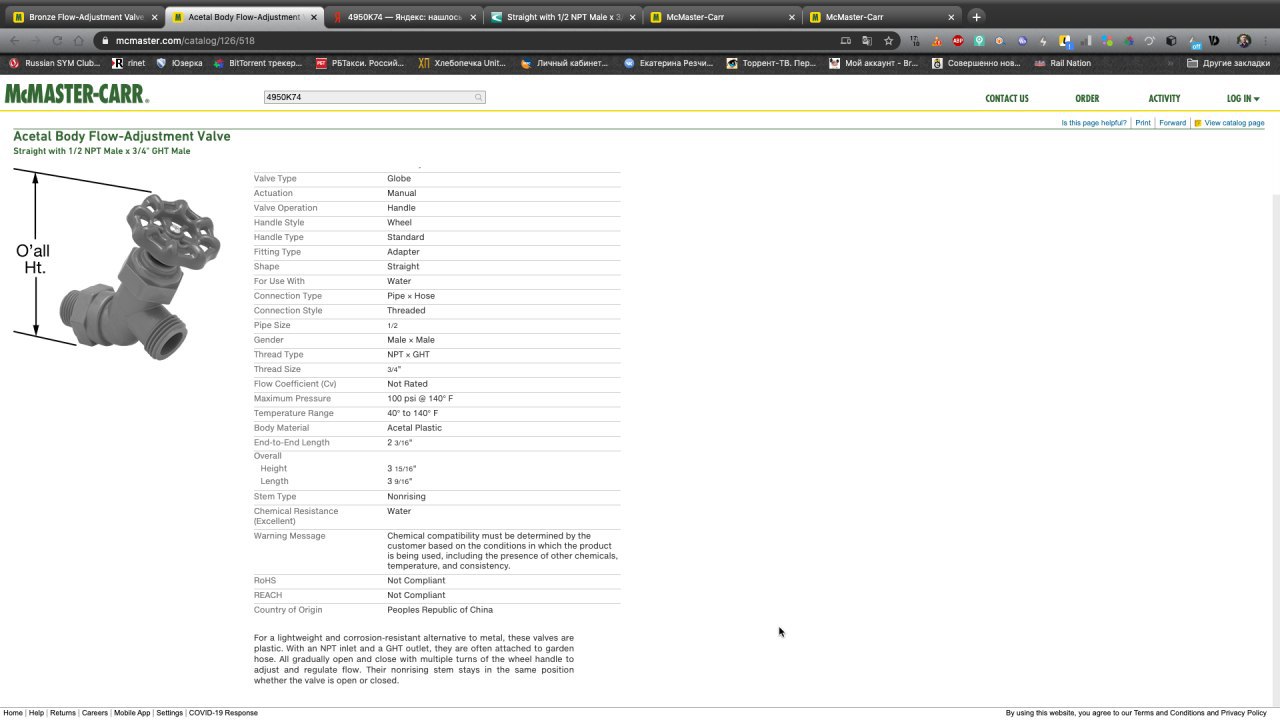Click the translate page icon in address bar
The image size is (1280, 720).
click(867, 41)
